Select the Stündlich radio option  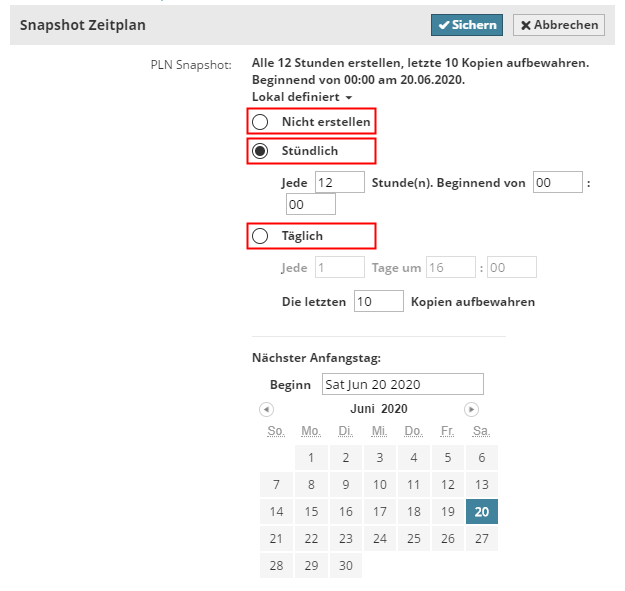click(260, 151)
